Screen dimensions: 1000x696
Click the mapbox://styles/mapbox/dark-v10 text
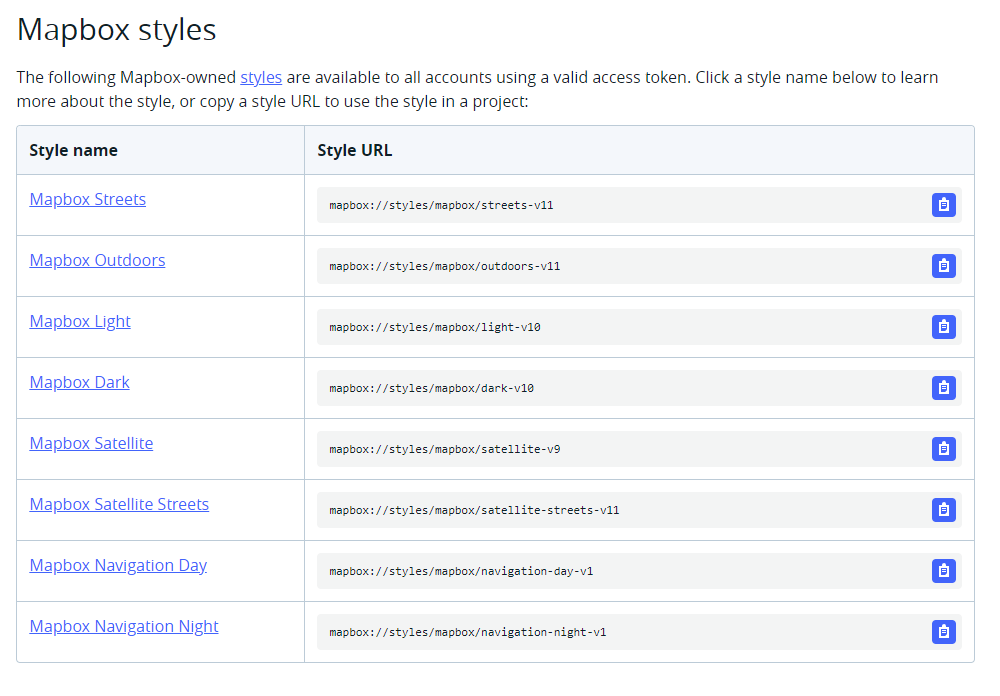(432, 389)
